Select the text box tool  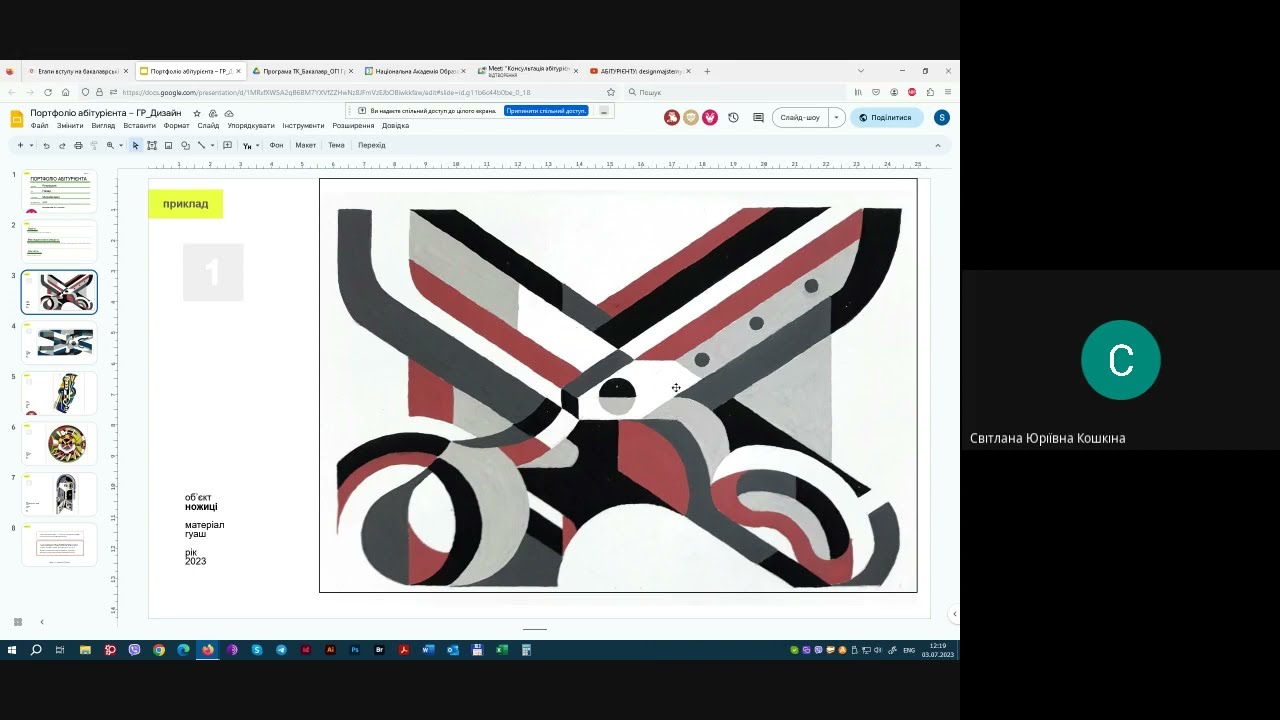pyautogui.click(x=152, y=145)
